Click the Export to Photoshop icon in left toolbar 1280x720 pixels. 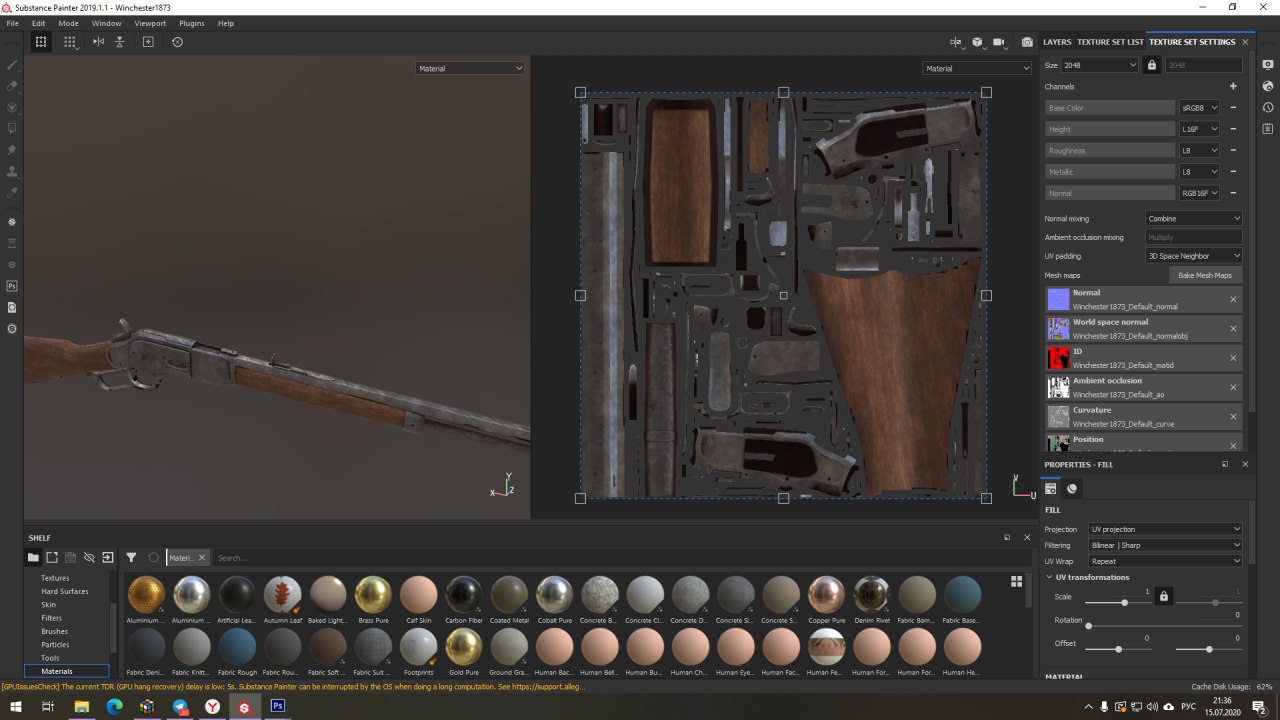tap(12, 286)
